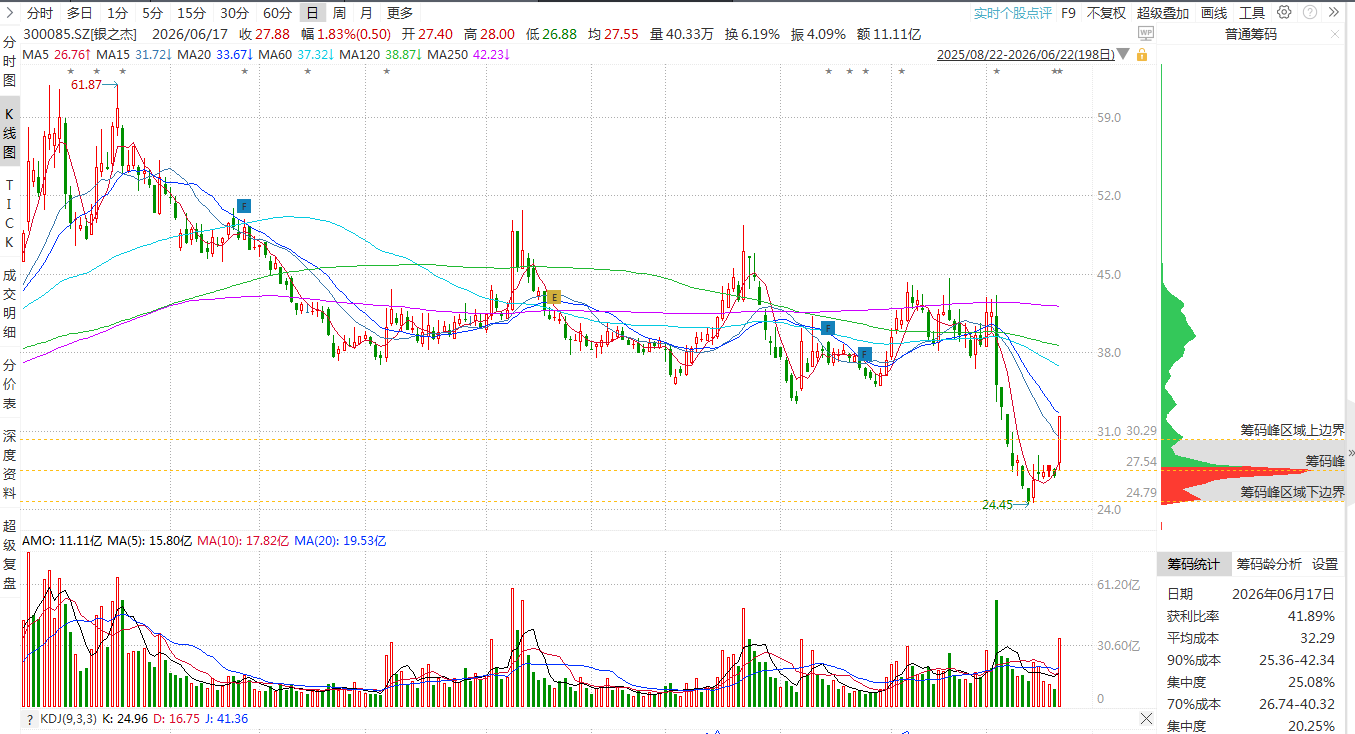
Task: Switch to the 多日 period tab
Action: coord(80,13)
